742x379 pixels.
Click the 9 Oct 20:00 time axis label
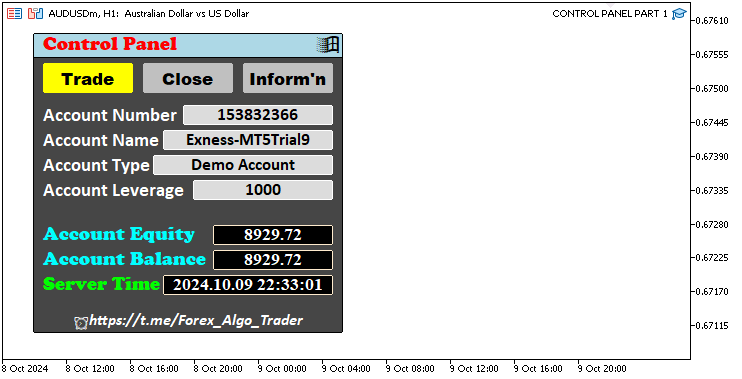coord(602,369)
